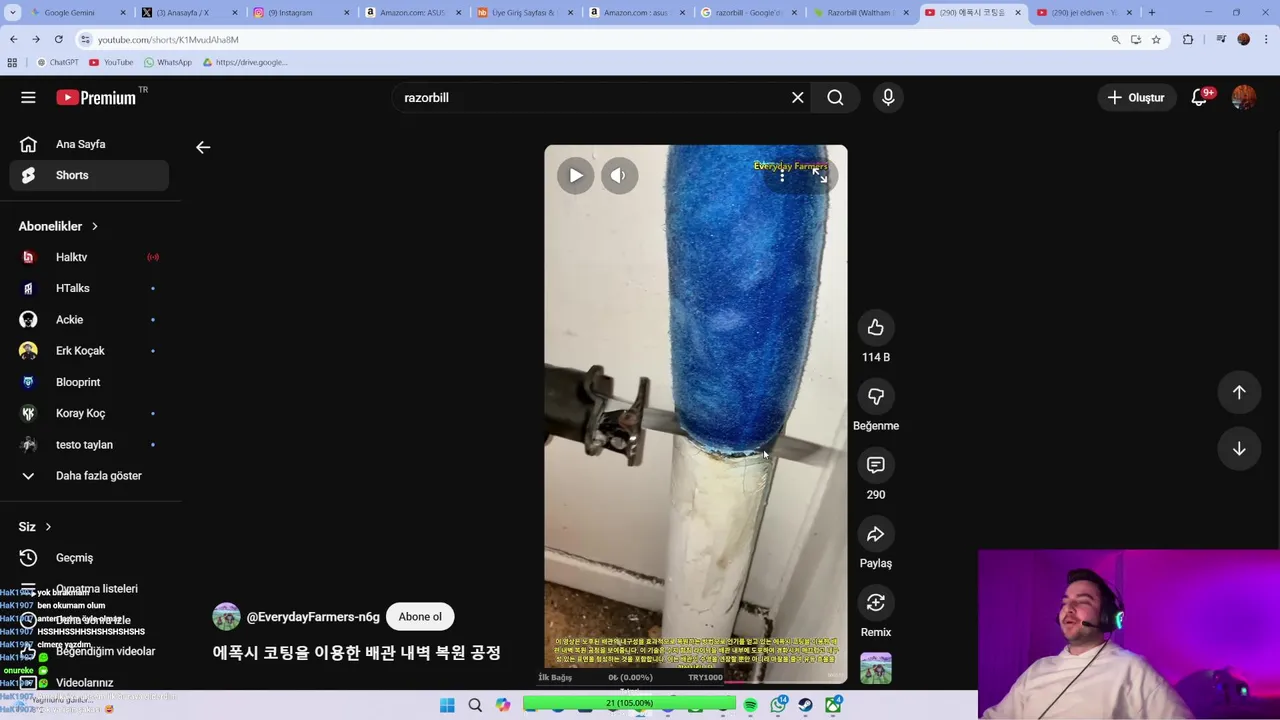This screenshot has height=720, width=1280.
Task: Switch to the jel eldiven YouTube tab
Action: click(x=1085, y=12)
